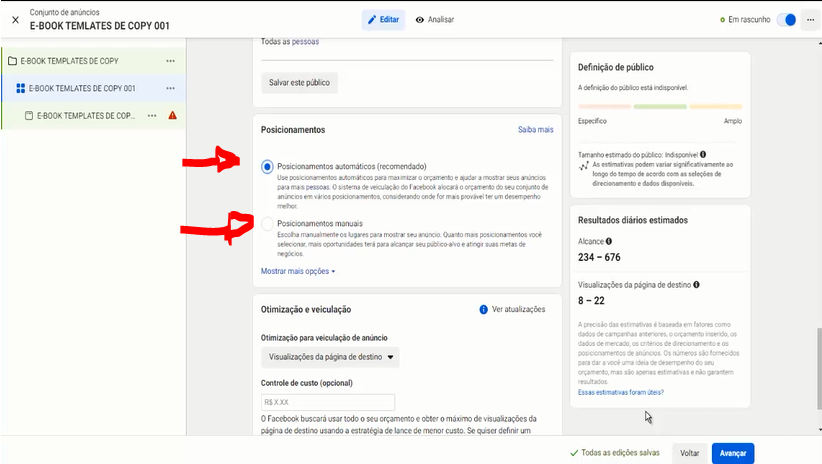Open the top-right three-dots menu
822x464 pixels.
pyautogui.click(x=810, y=20)
